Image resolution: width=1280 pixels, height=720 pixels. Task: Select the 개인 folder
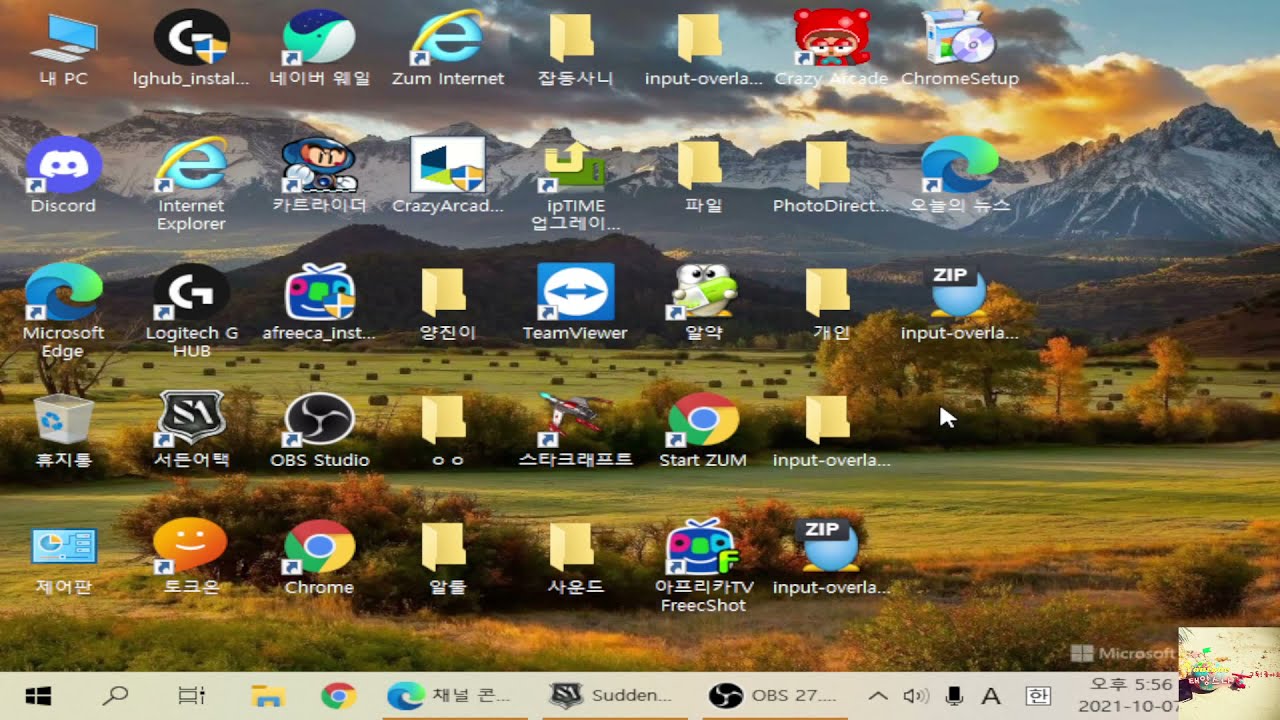[x=830, y=304]
